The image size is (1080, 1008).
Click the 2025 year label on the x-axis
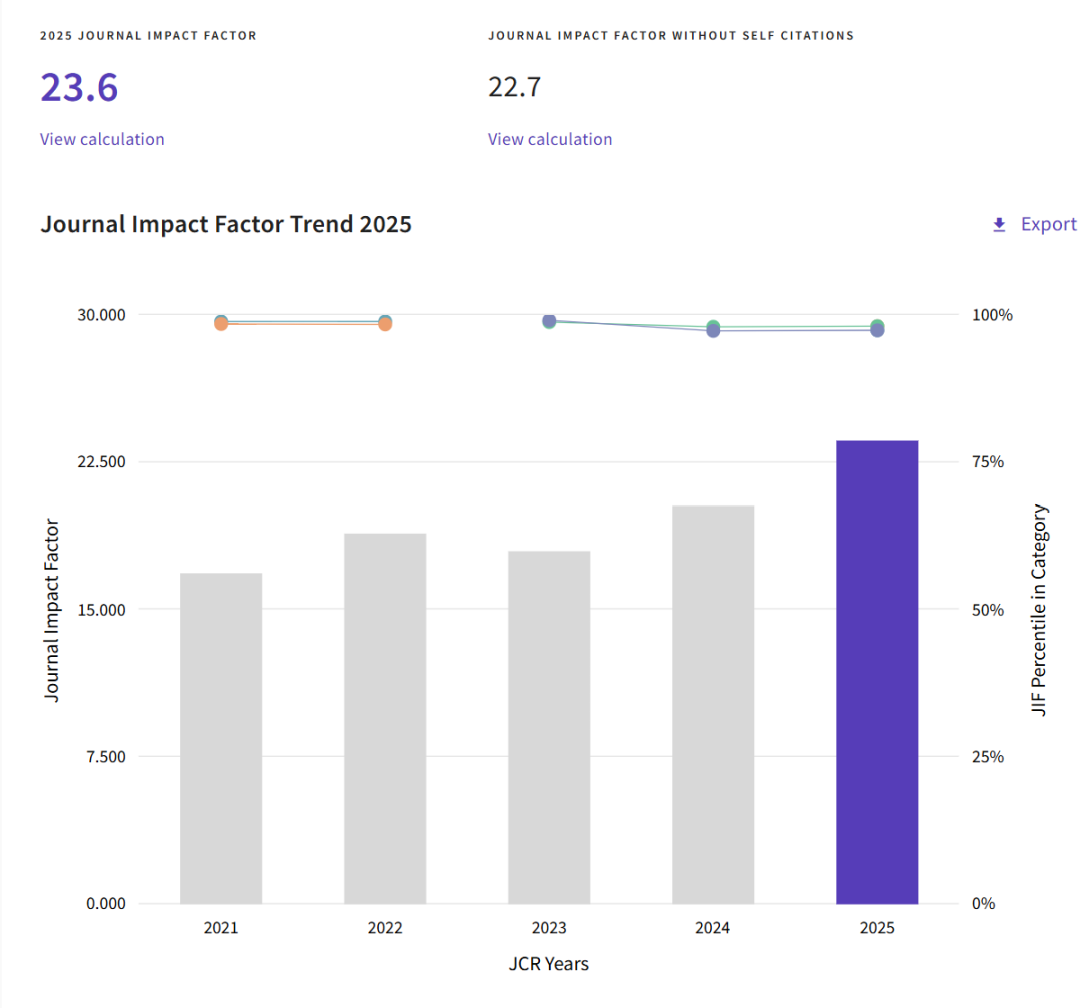tap(877, 927)
